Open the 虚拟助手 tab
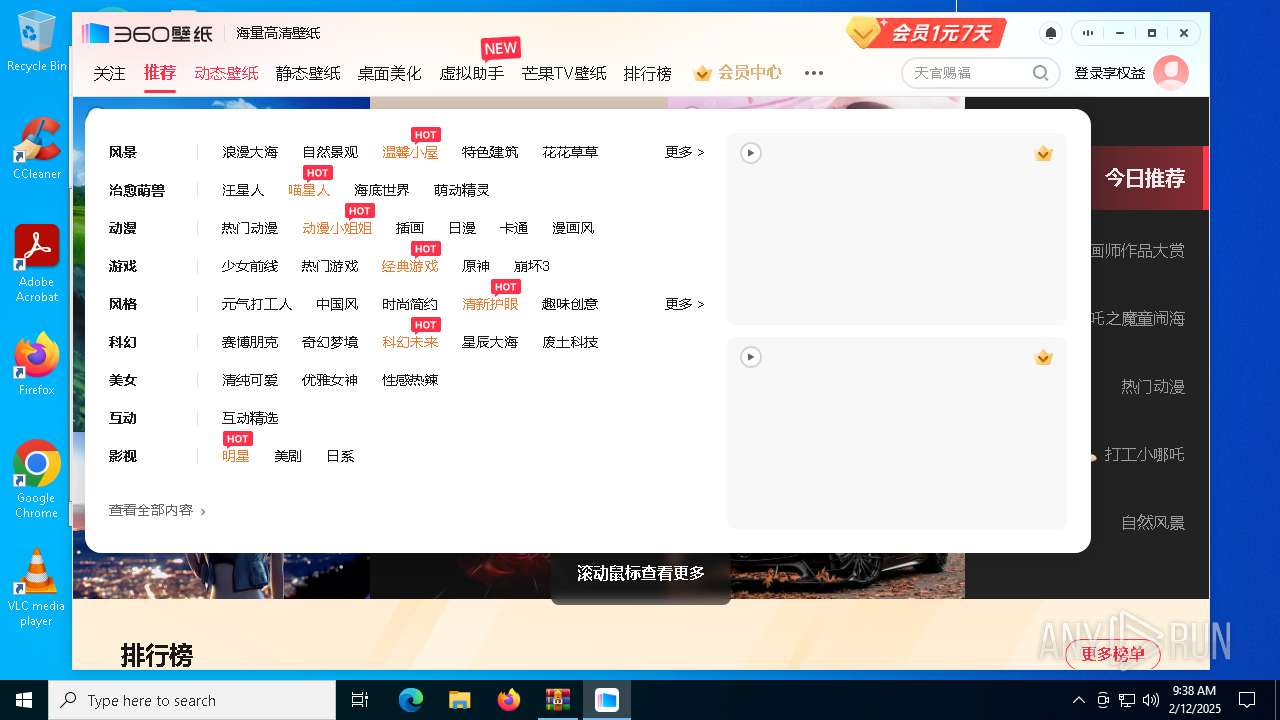Screen dimensions: 1280x720 [x=472, y=73]
